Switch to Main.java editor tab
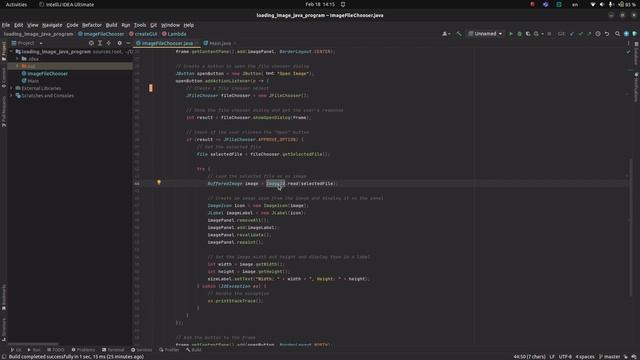The height and width of the screenshot is (360, 640). (219, 43)
